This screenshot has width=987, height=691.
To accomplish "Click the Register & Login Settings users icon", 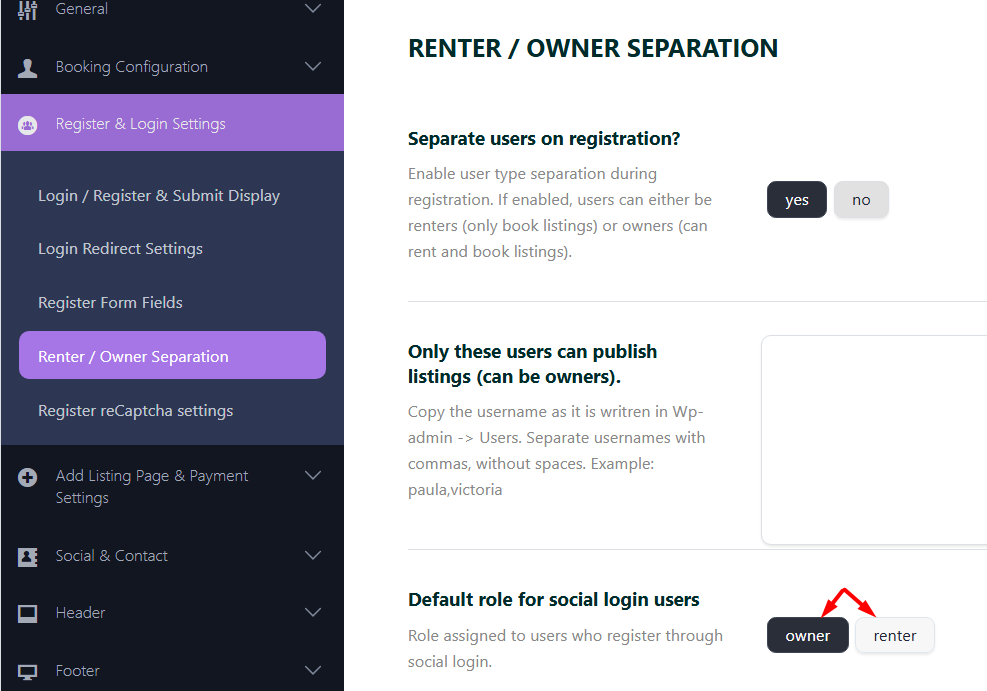I will pyautogui.click(x=28, y=125).
